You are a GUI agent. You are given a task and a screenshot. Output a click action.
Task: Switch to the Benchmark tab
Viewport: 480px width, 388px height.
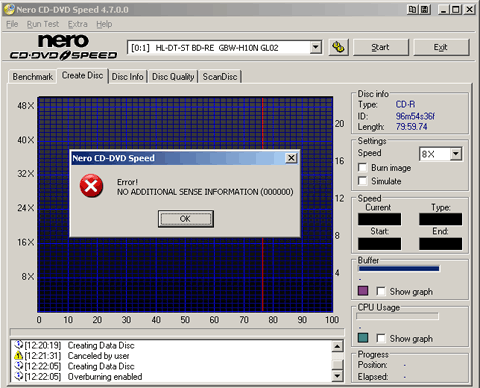(33, 77)
